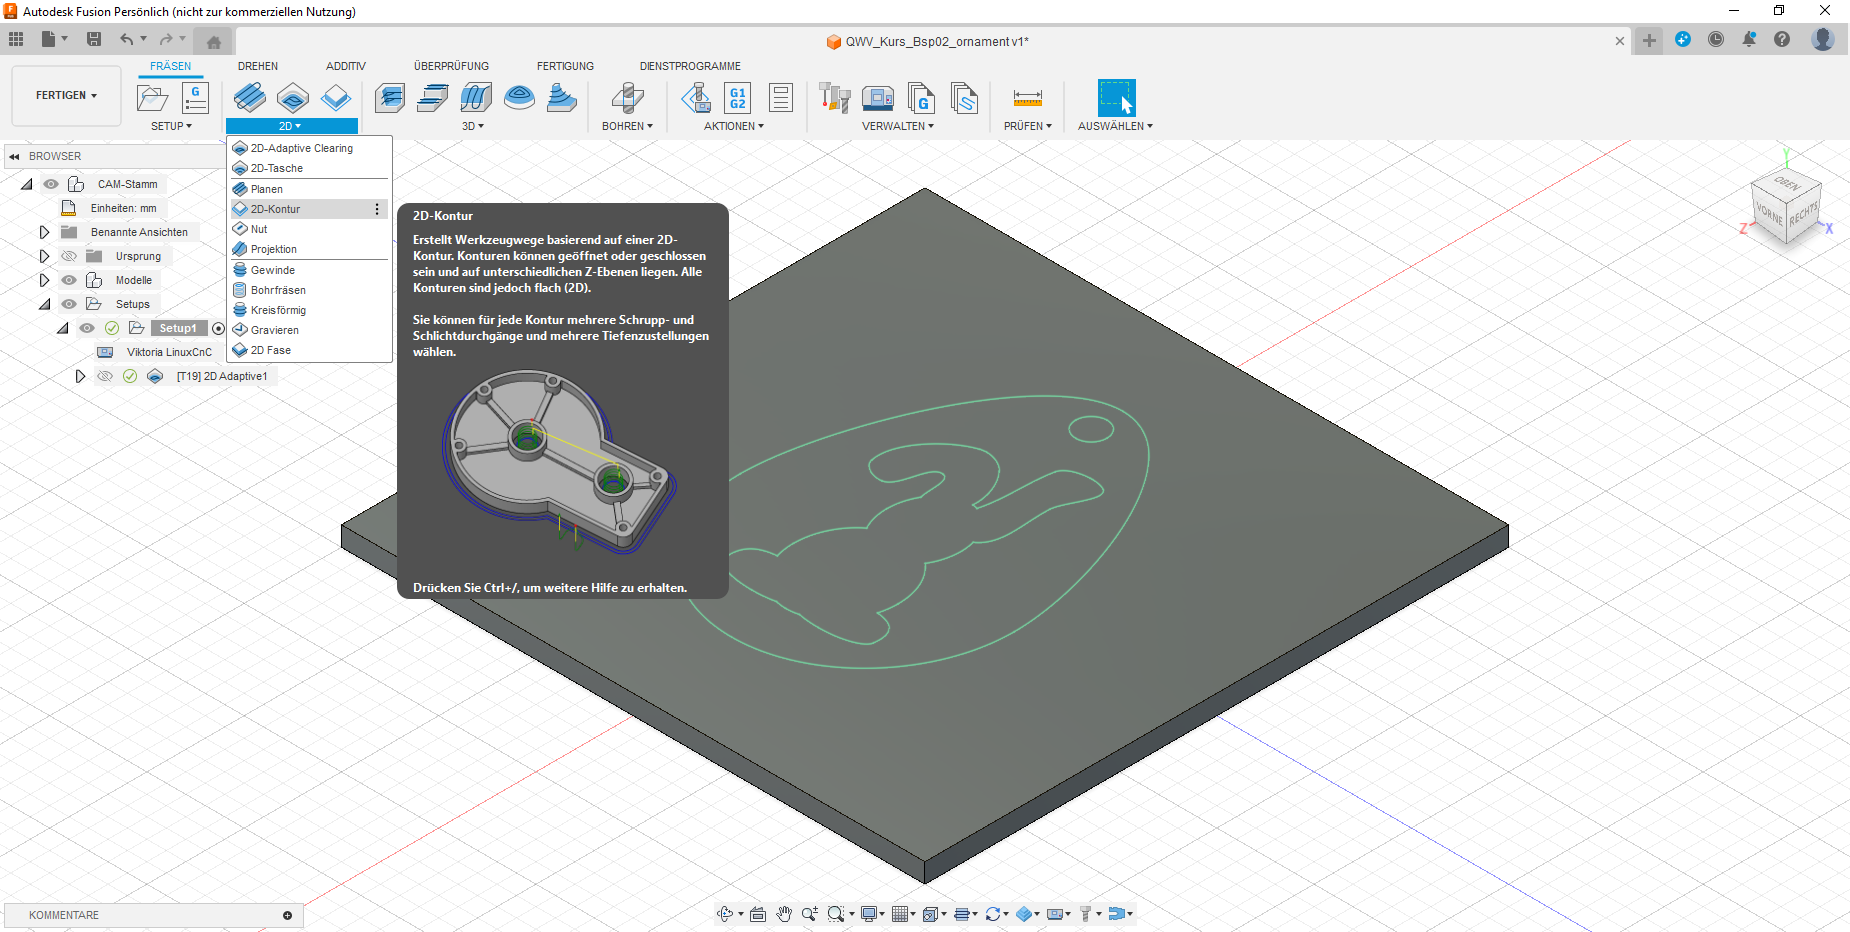
Task: Expand the KOMMENTARE panel
Action: 287,915
